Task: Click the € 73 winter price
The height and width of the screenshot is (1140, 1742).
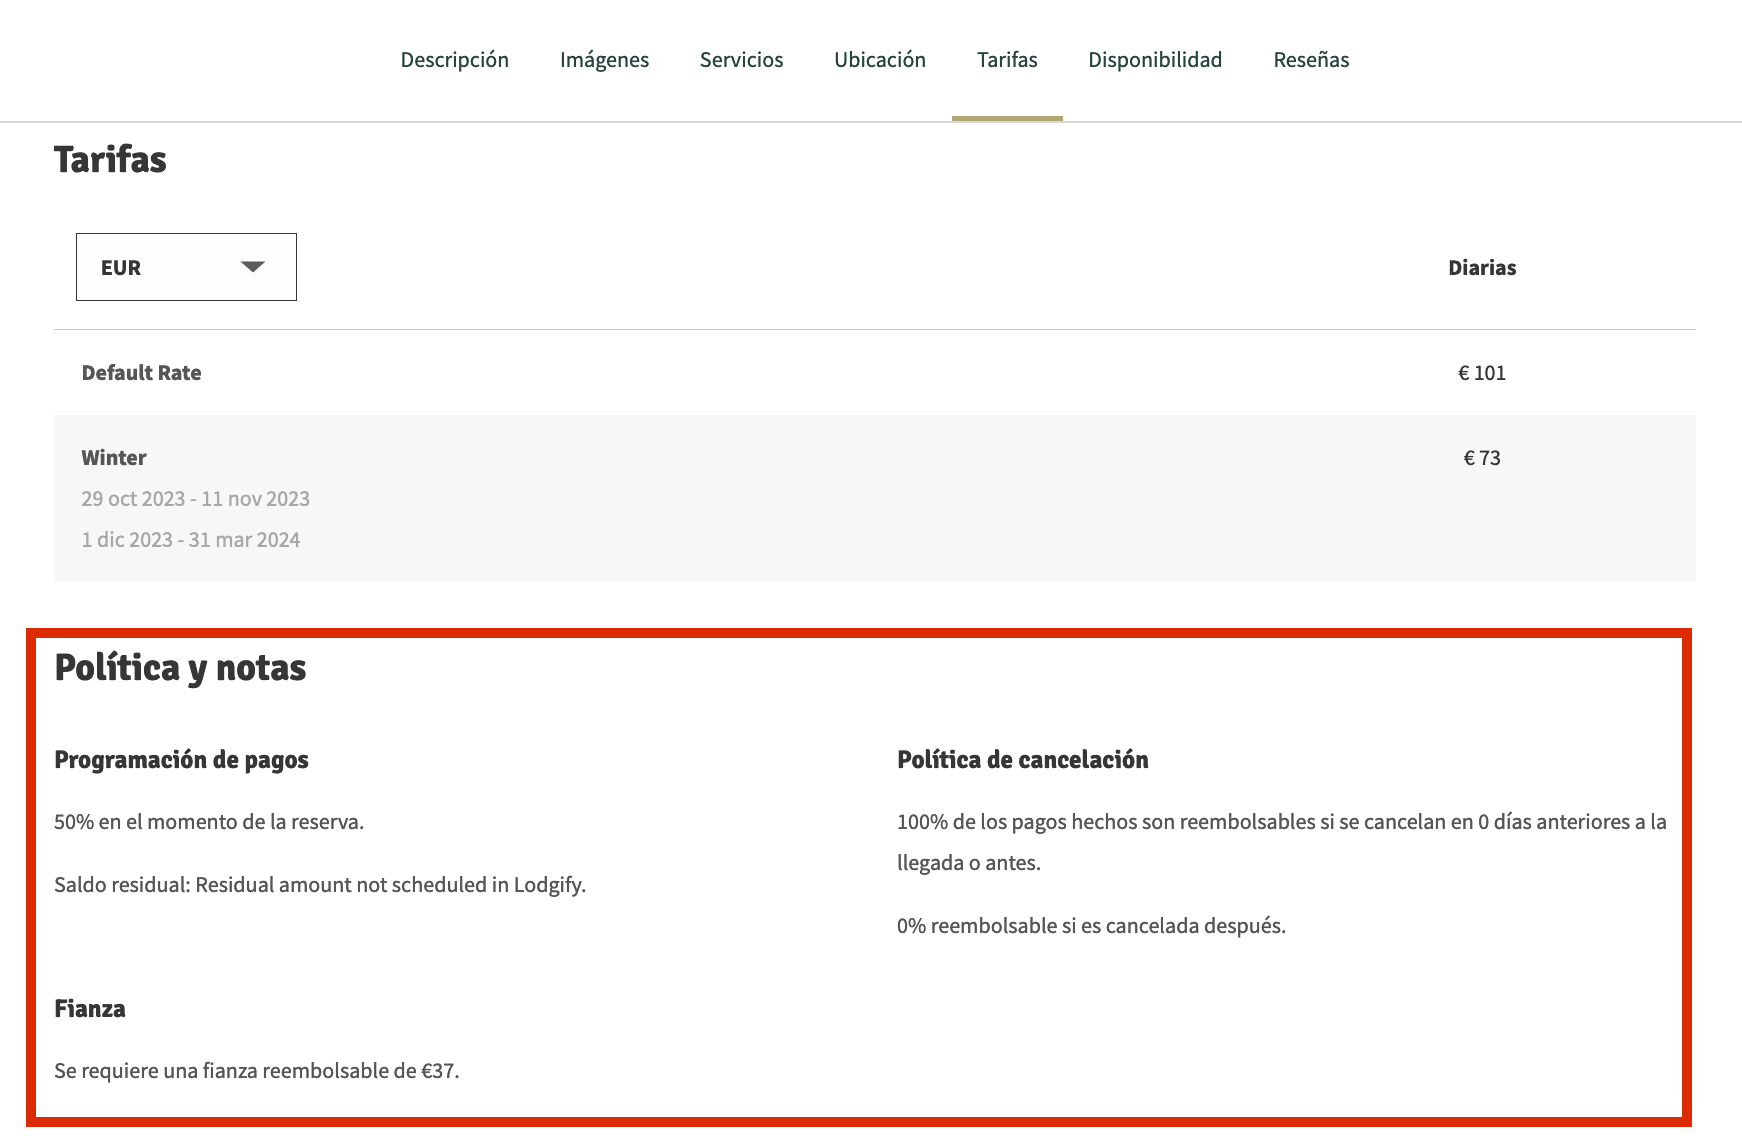Action: point(1481,458)
